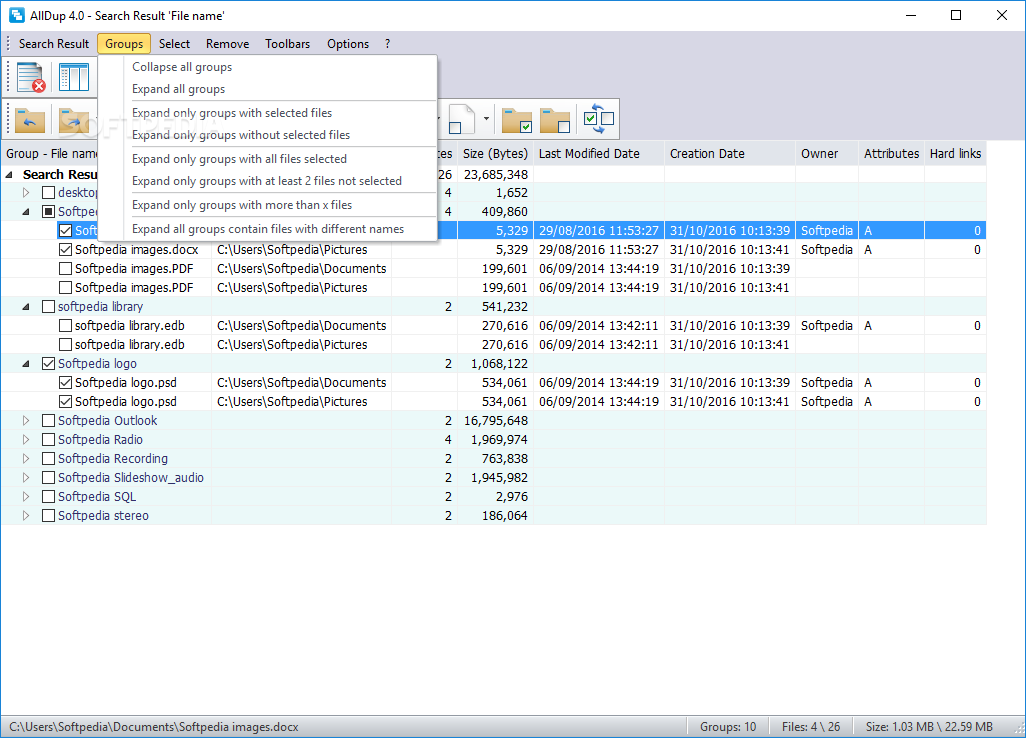The width and height of the screenshot is (1026, 738).
Task: Uncheck Softpedia images.docx in Pictures folder
Action: click(65, 249)
